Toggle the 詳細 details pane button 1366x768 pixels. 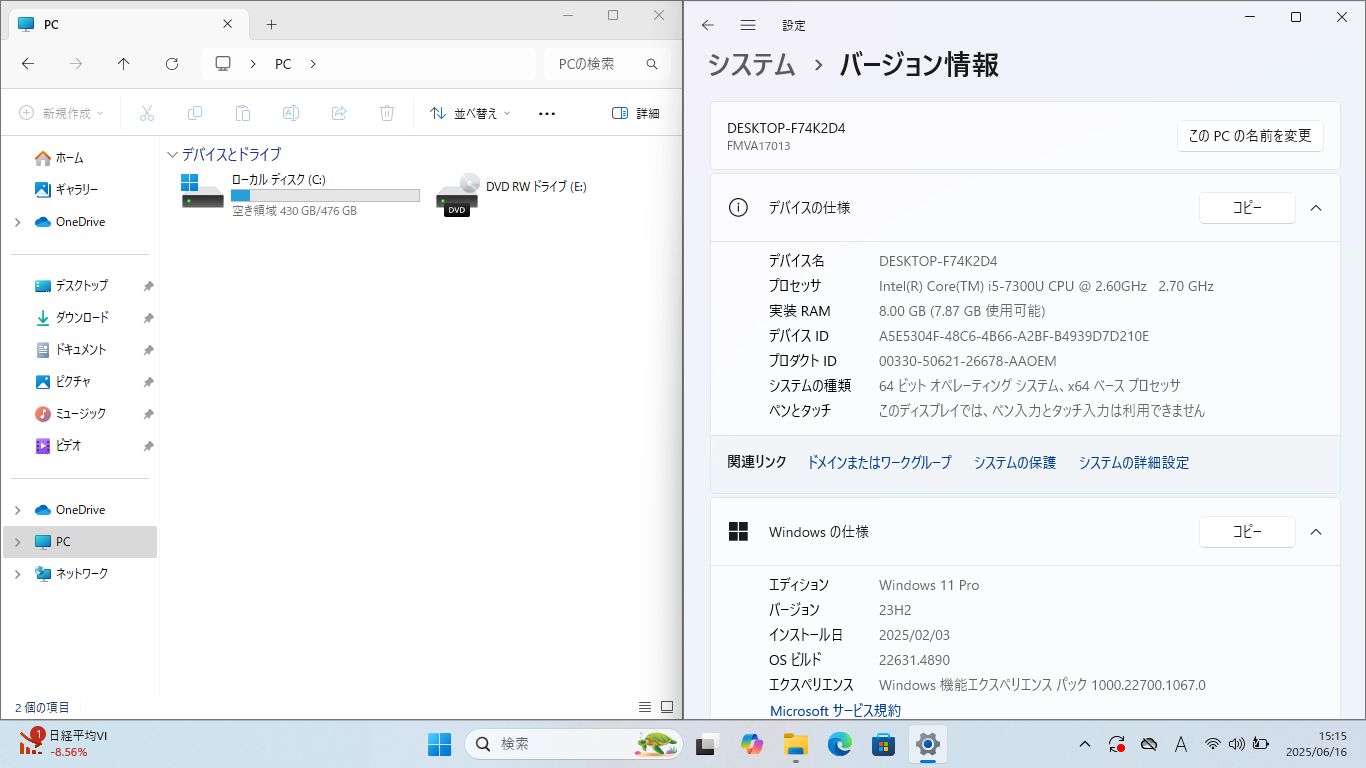click(x=636, y=113)
